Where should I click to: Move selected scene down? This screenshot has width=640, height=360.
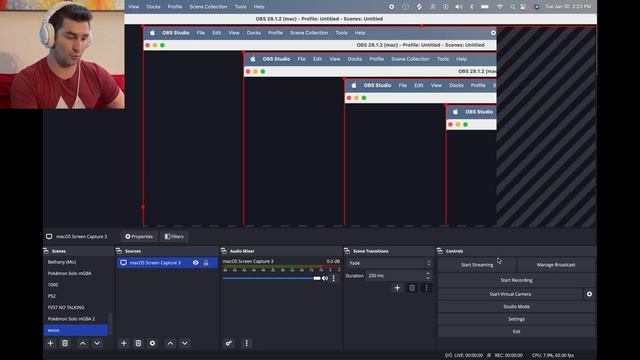[x=97, y=343]
